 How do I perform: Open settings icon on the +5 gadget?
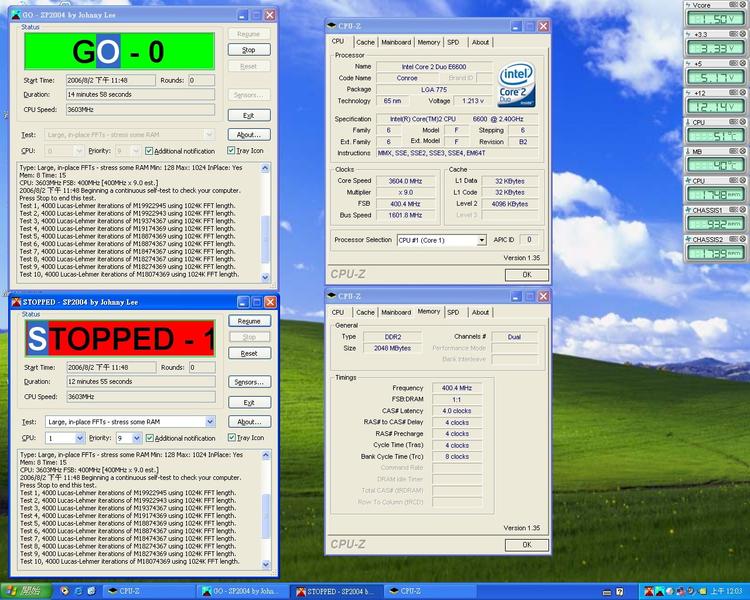pos(733,63)
